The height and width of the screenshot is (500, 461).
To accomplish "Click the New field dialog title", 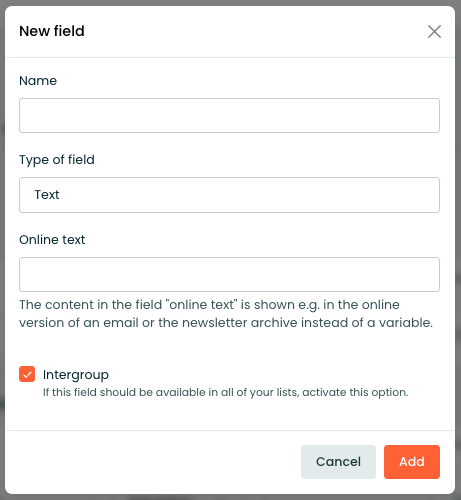I will (x=52, y=31).
